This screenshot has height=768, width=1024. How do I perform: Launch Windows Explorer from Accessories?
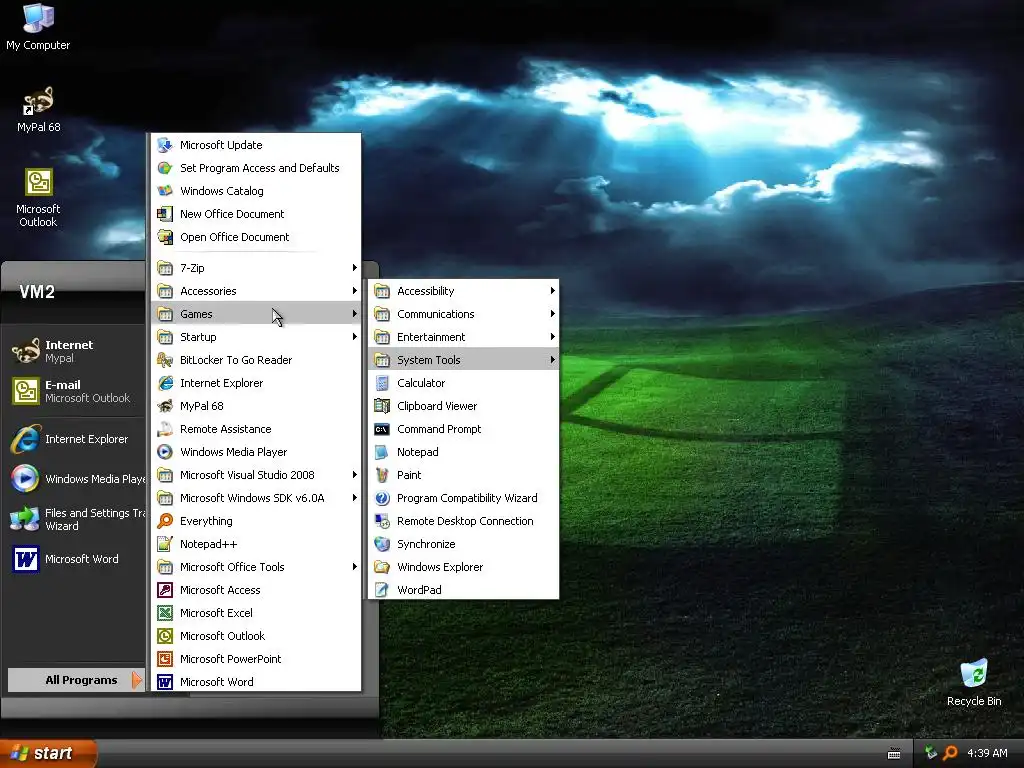(464, 567)
